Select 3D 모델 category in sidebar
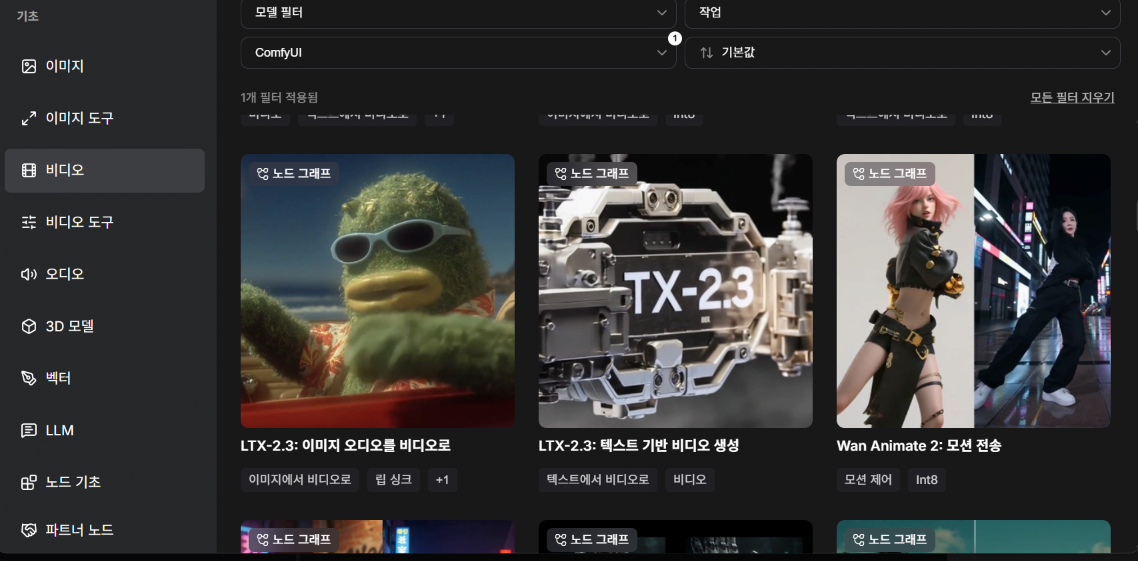Image resolution: width=1138 pixels, height=561 pixels. tap(105, 327)
